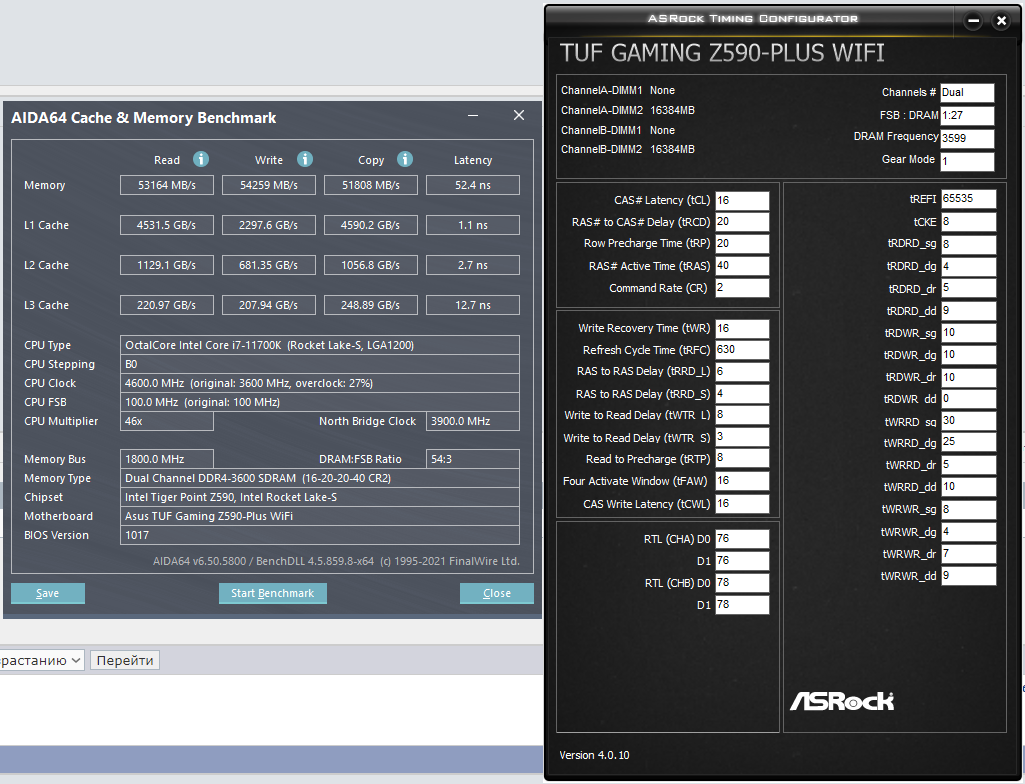Click Memory Latency value 52.4 ns
This screenshot has width=1025, height=784.
tap(473, 185)
